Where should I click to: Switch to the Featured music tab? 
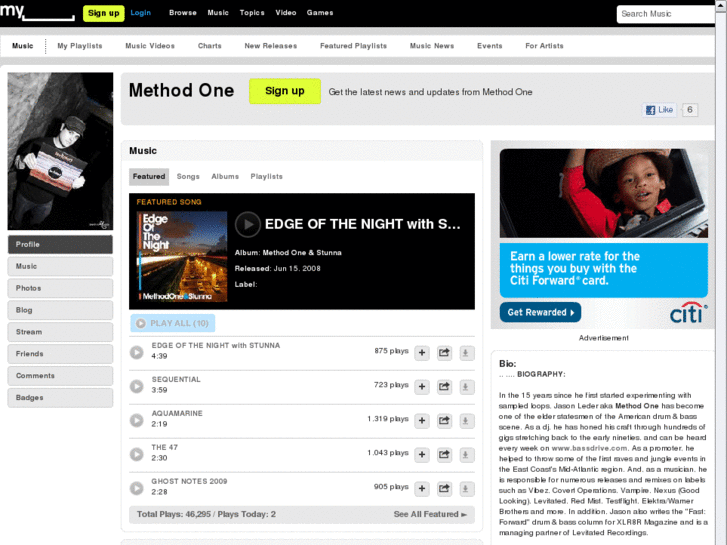pyautogui.click(x=149, y=177)
